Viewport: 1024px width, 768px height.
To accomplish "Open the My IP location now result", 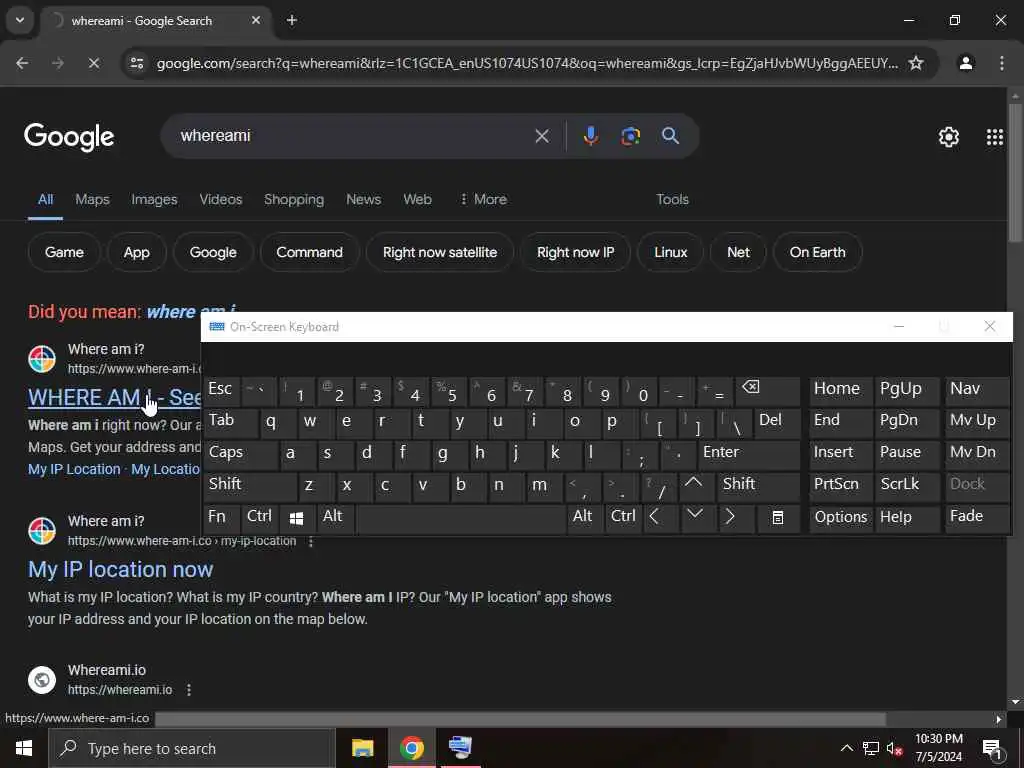I will tap(120, 569).
